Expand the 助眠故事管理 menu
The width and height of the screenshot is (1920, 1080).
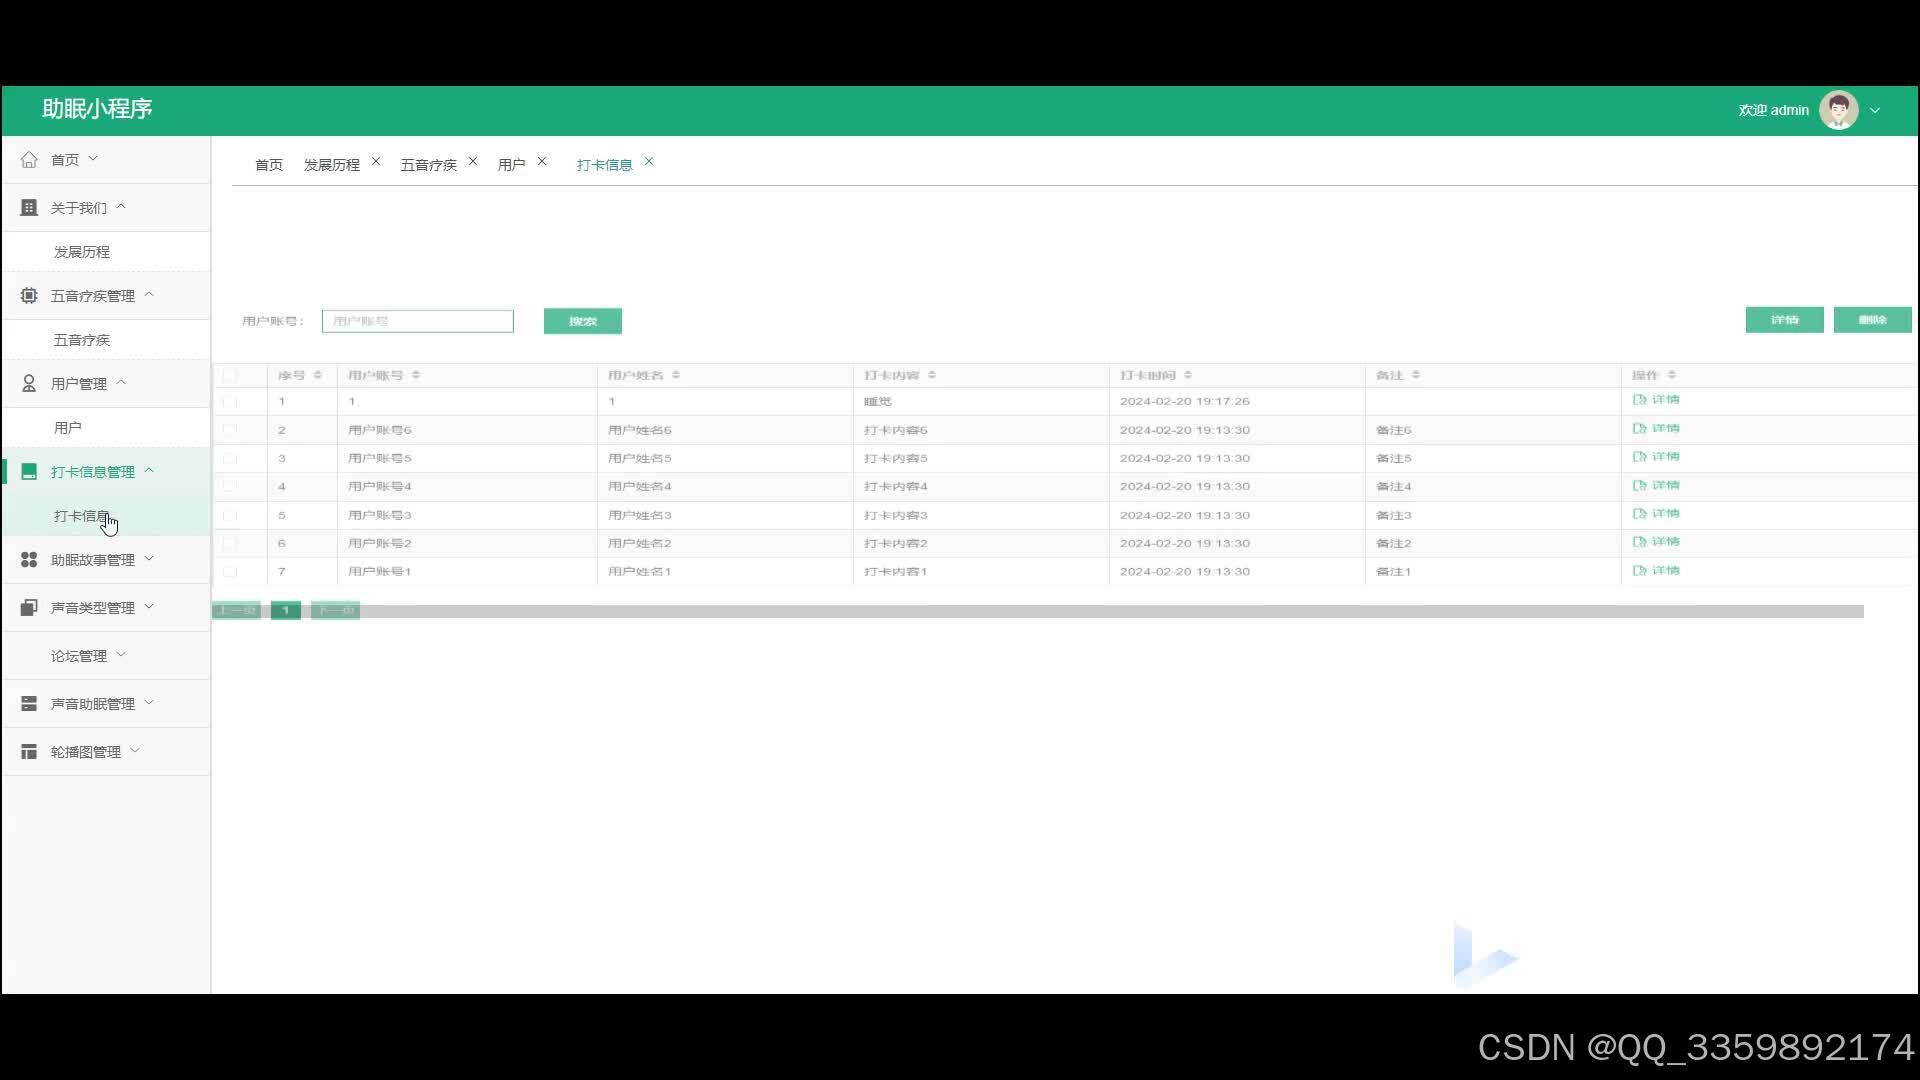pos(149,558)
